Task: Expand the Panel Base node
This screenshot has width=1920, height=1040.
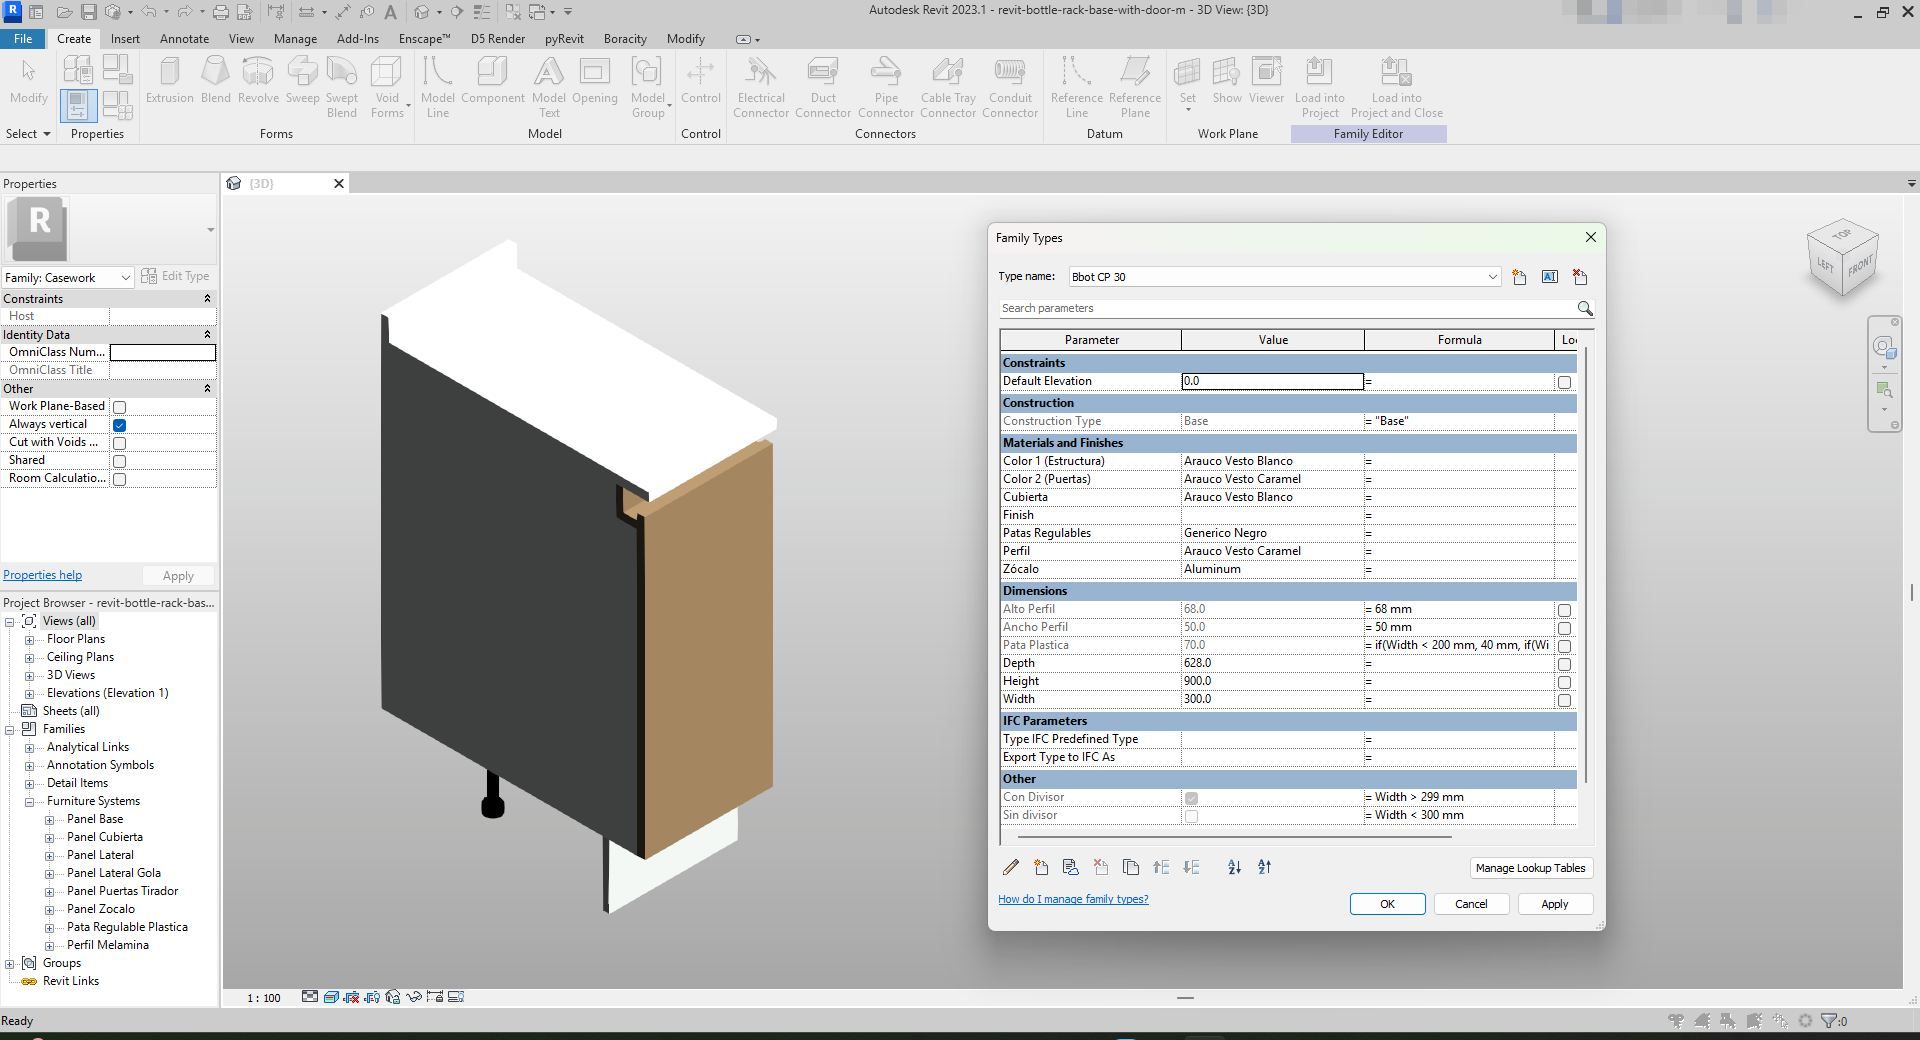Action: (50, 820)
